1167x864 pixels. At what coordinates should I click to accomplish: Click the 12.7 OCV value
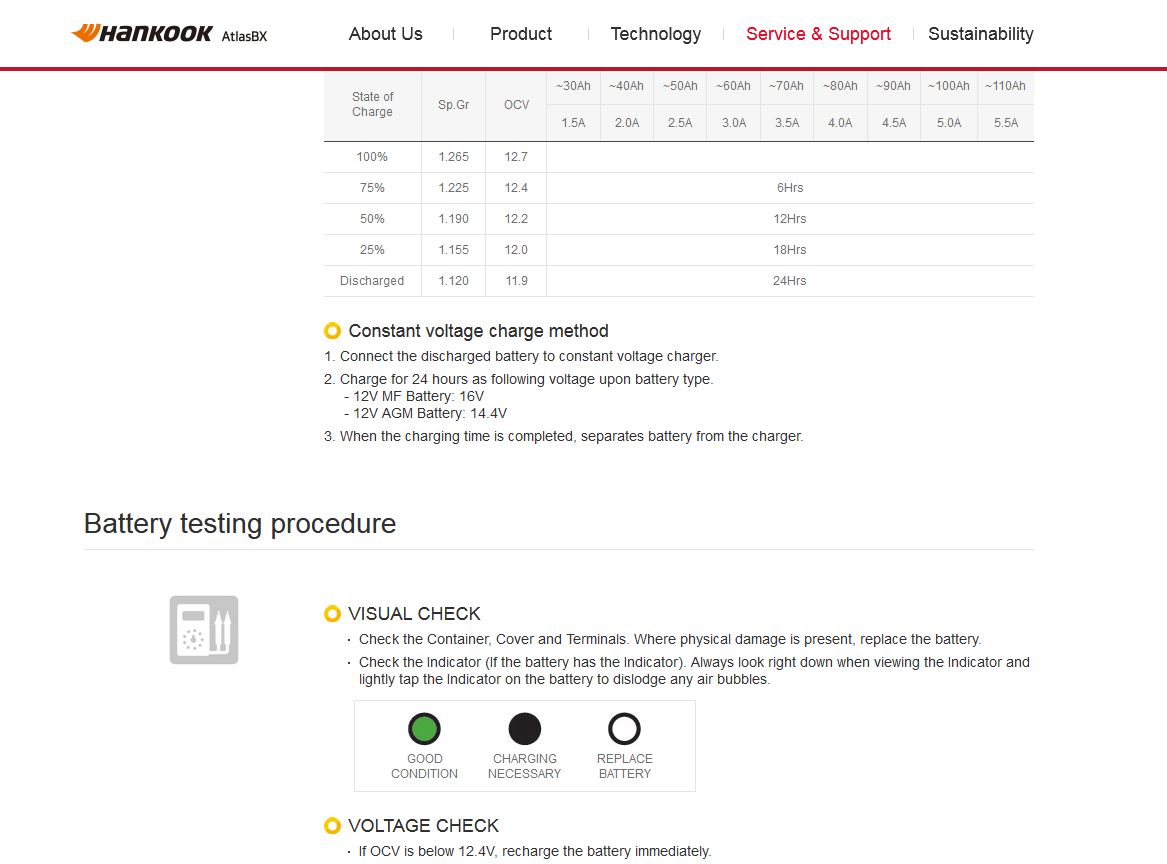click(x=516, y=157)
